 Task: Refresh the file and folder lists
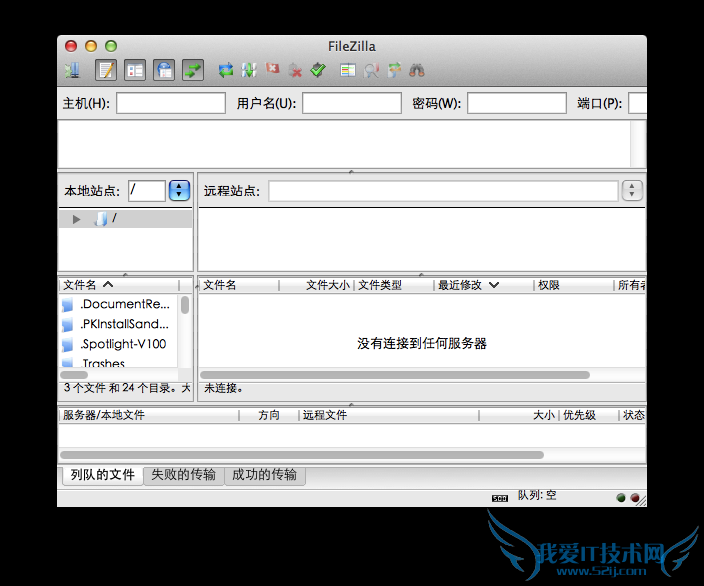pyautogui.click(x=226, y=70)
